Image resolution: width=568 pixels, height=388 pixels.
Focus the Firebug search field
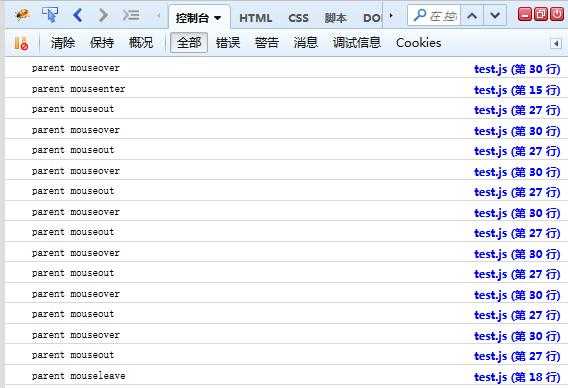click(x=434, y=16)
